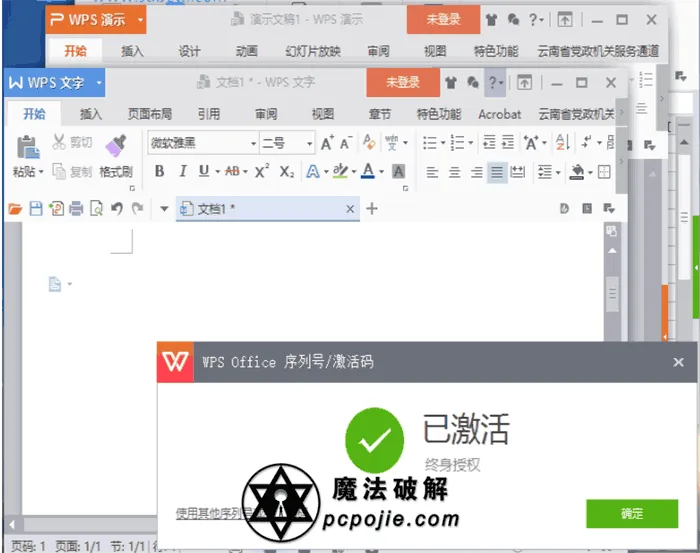Open the font size dropdown 二号
Viewport: 700px width, 553px height.
[309, 144]
